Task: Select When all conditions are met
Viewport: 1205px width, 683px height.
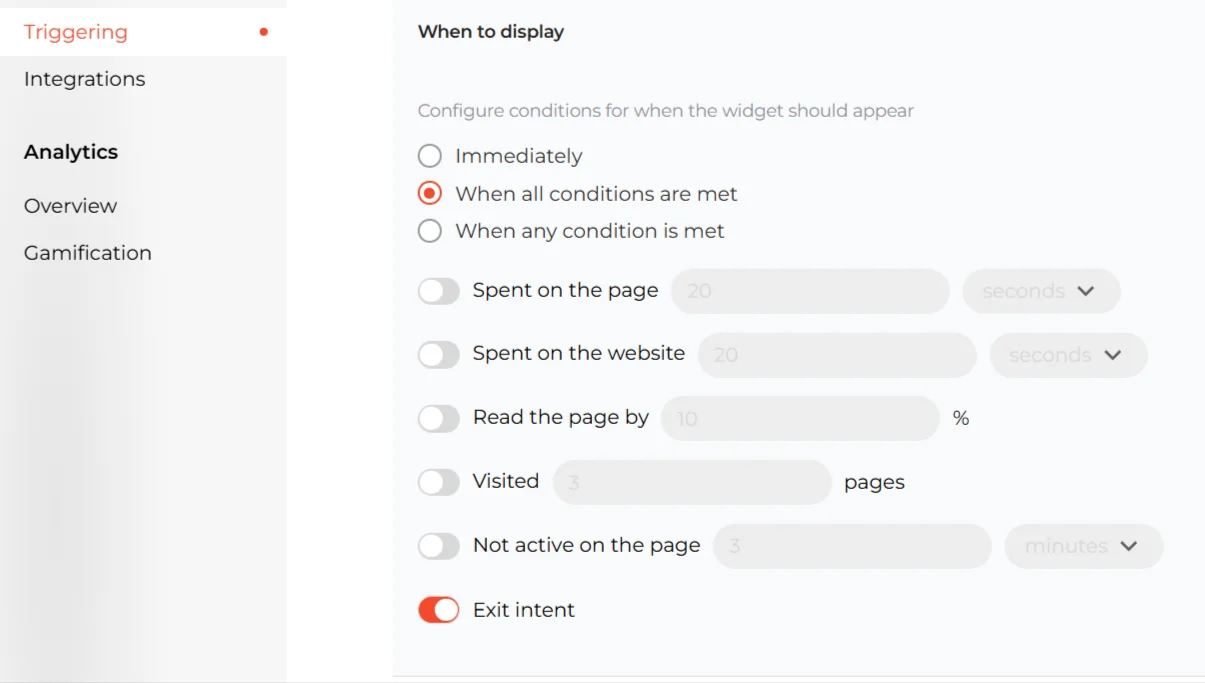Action: [x=430, y=194]
